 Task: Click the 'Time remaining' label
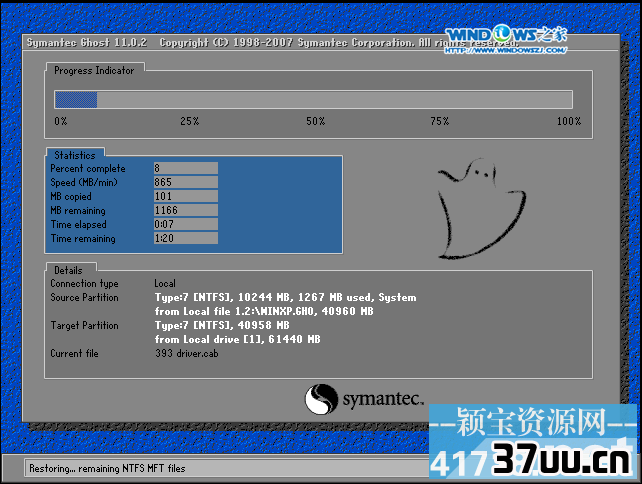click(83, 238)
